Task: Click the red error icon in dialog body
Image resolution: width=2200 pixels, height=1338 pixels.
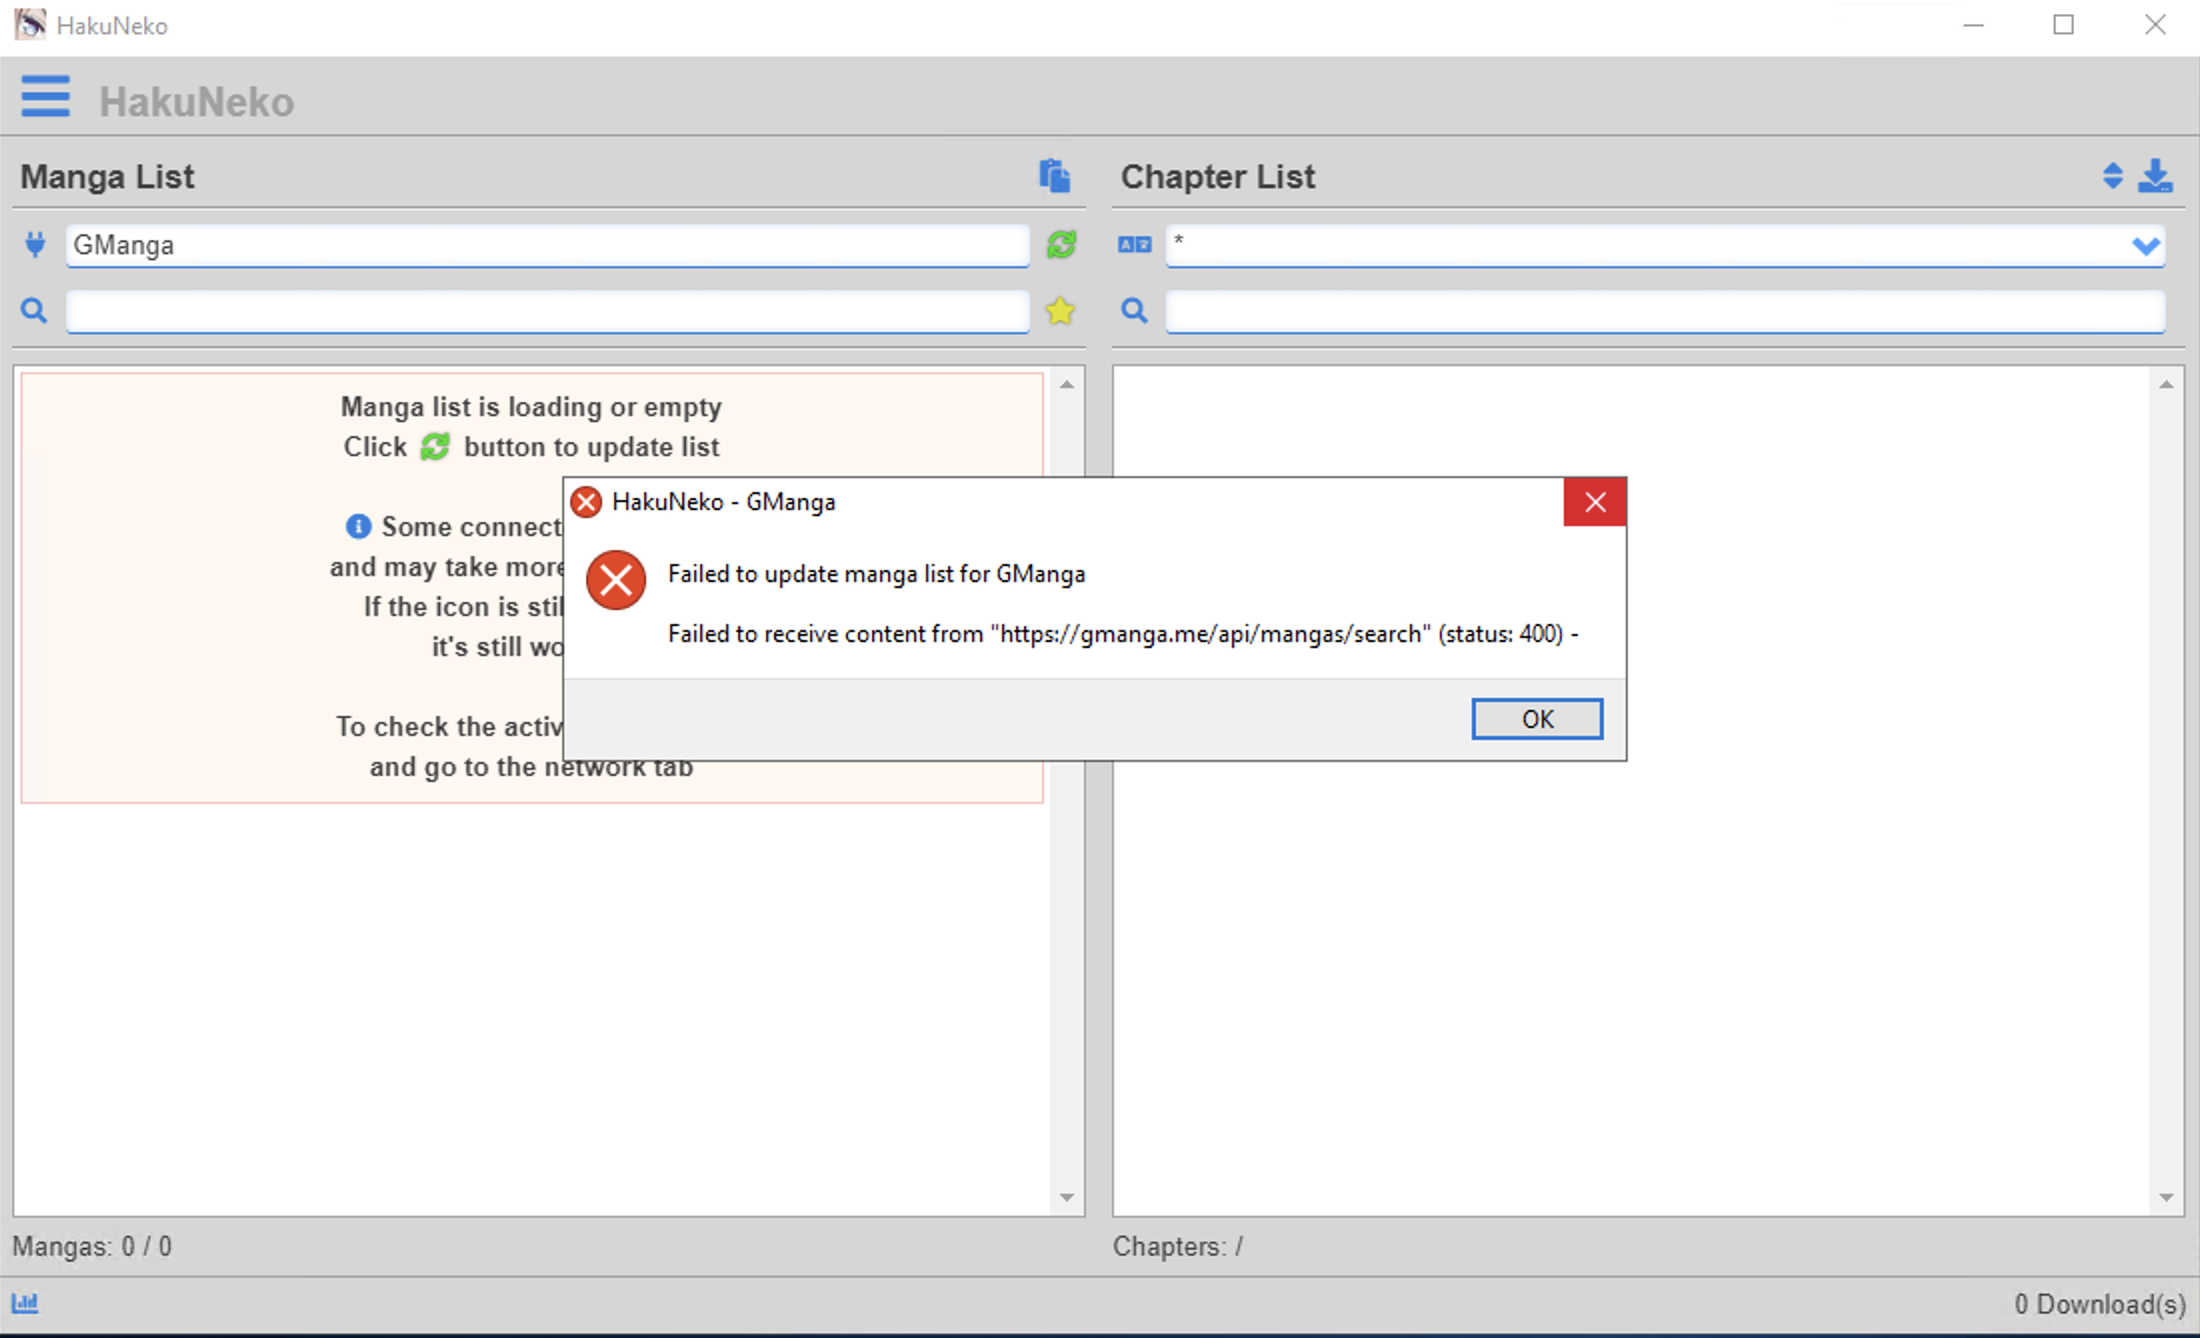Action: (616, 579)
